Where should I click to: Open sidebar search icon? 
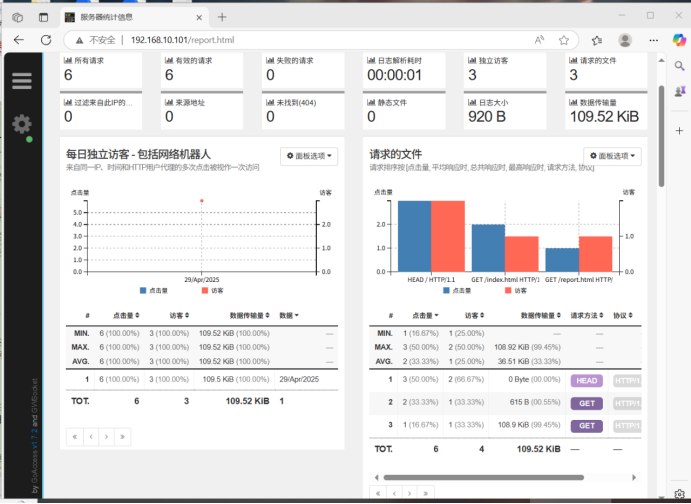pos(679,66)
